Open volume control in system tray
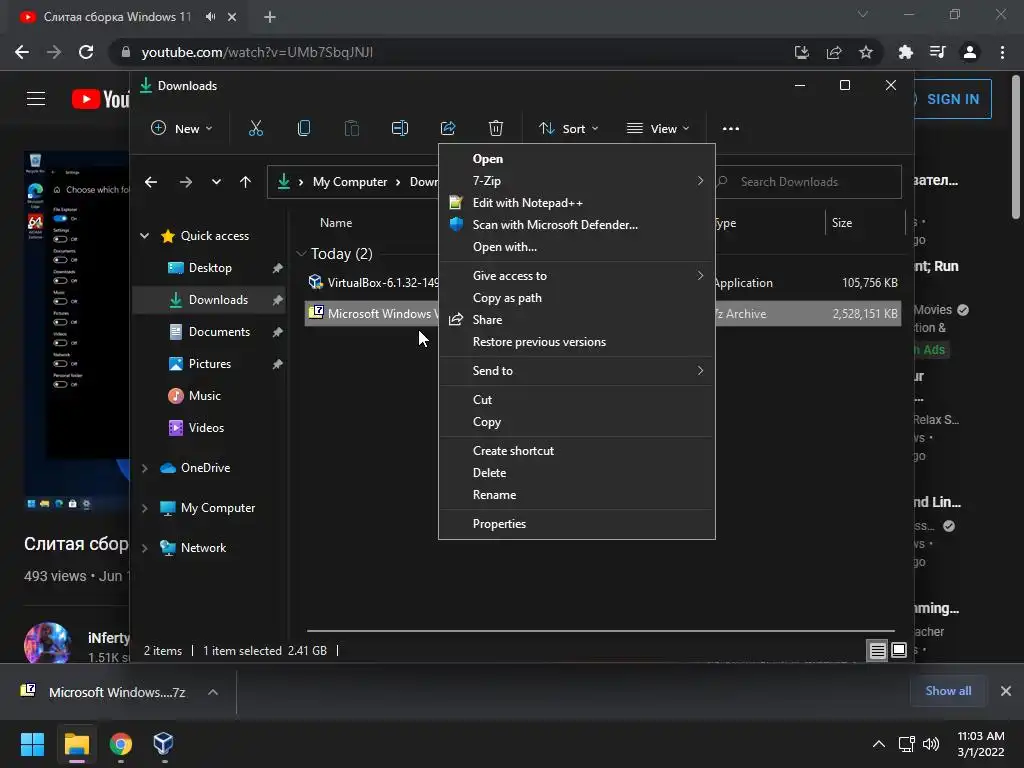Viewport: 1024px width, 768px height. [x=931, y=744]
